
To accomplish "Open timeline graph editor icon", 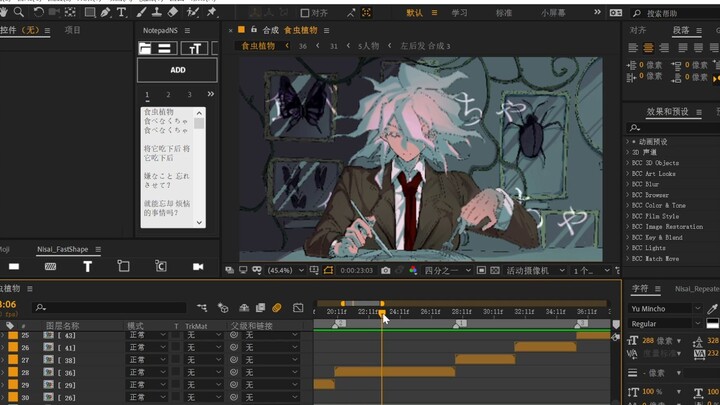I will coord(298,308).
